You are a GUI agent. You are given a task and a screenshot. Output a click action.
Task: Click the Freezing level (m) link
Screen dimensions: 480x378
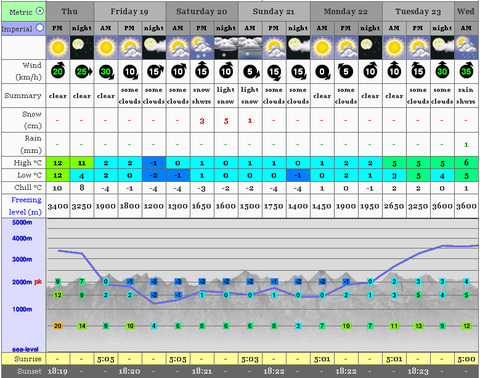pyautogui.click(x=26, y=206)
